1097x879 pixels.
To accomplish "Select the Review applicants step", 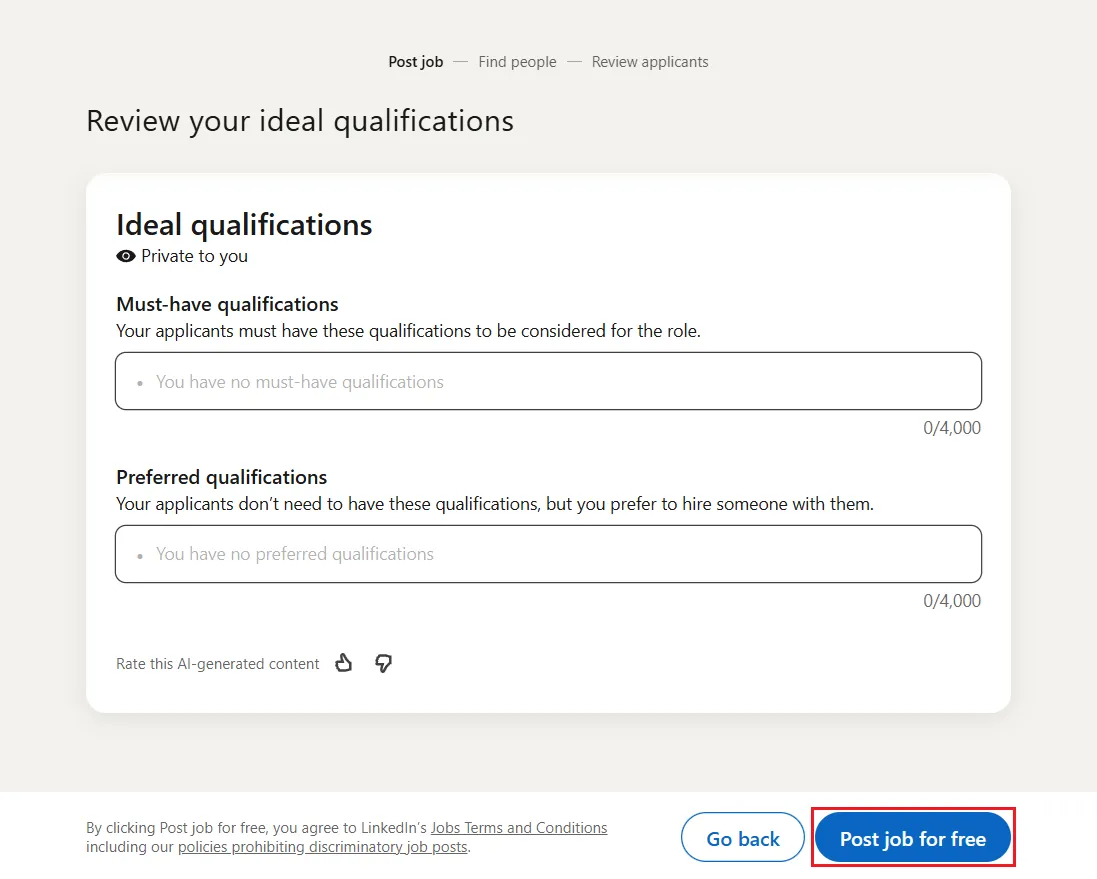I will (x=649, y=61).
